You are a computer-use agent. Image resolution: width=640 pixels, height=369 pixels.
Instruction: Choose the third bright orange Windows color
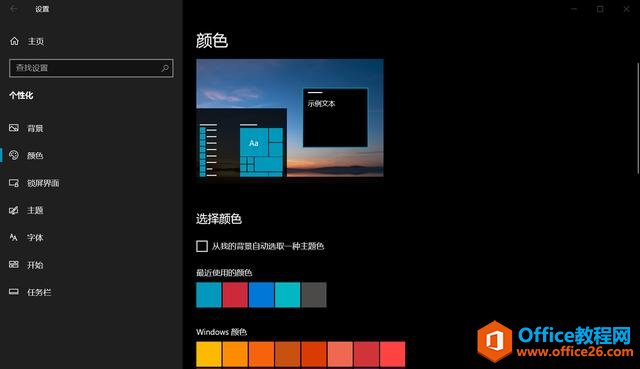(261, 354)
